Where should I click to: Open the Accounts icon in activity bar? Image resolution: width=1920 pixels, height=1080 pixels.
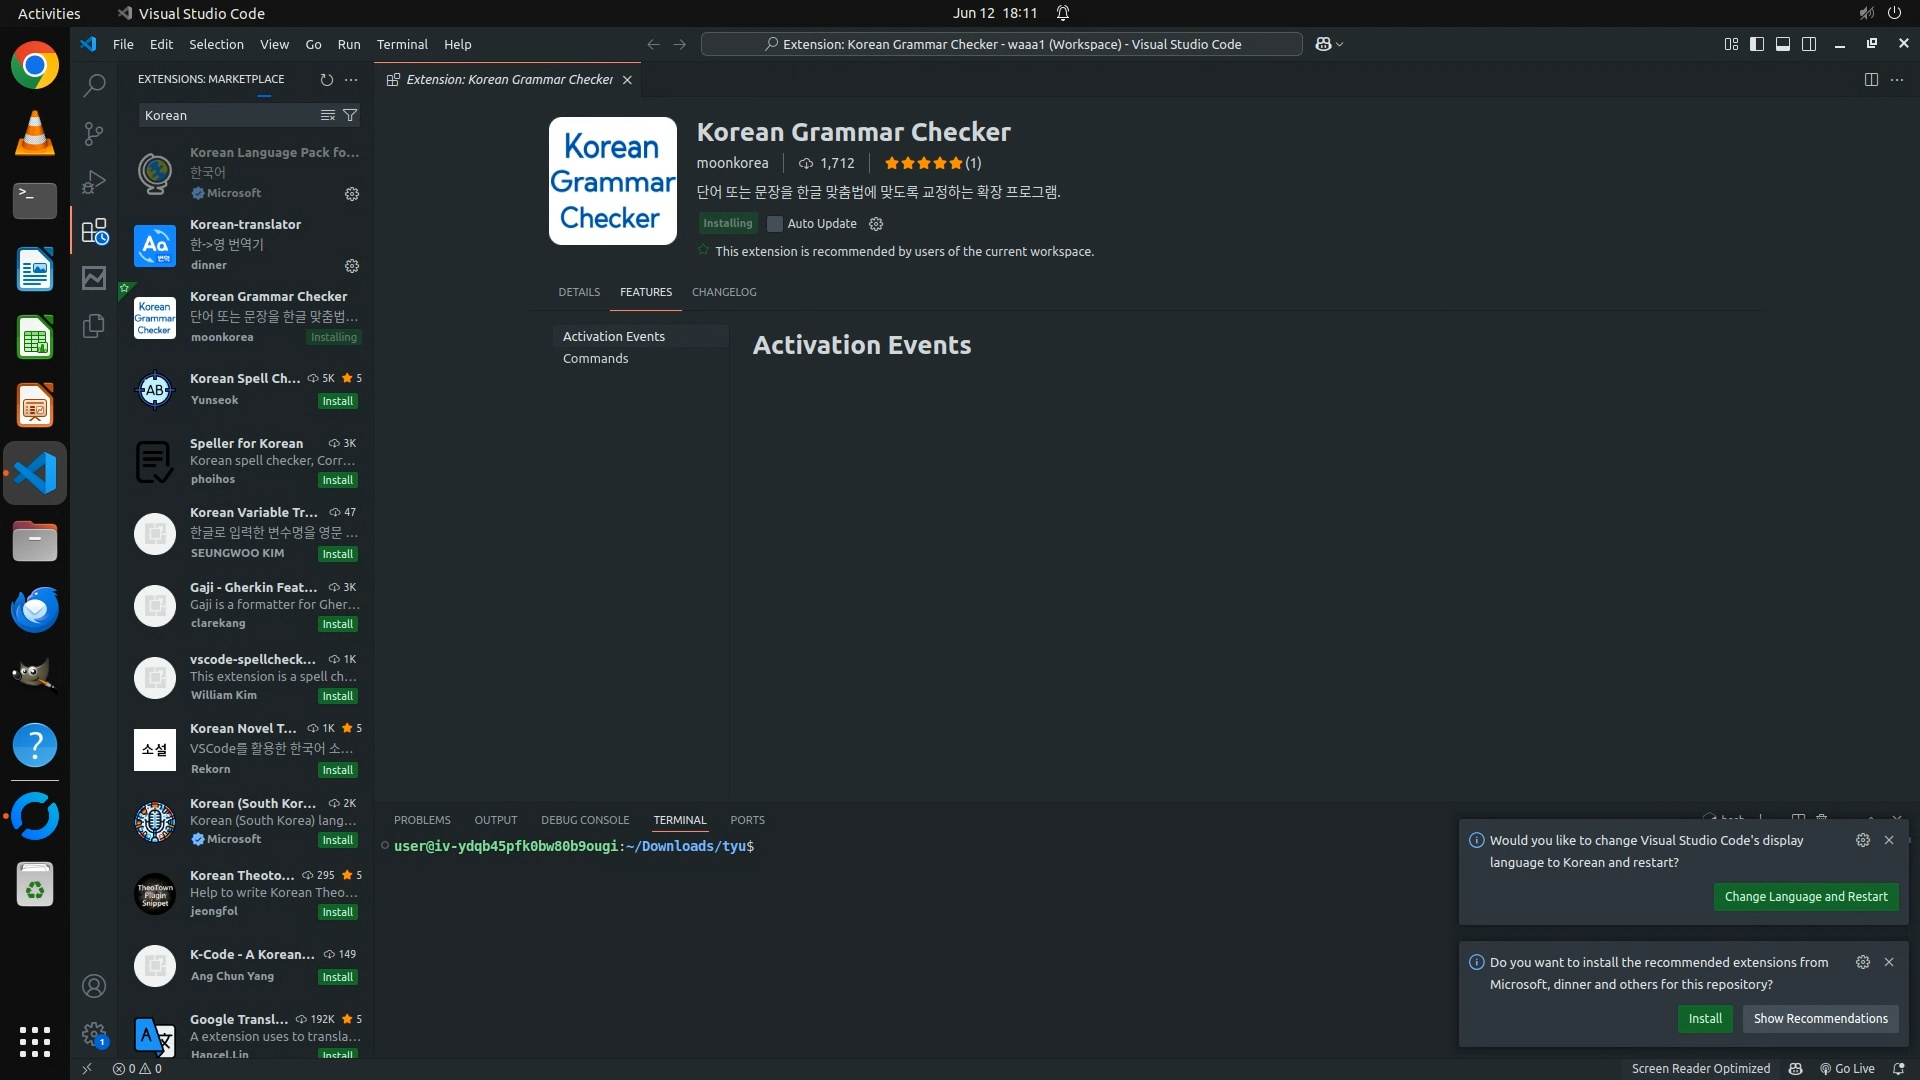click(94, 986)
